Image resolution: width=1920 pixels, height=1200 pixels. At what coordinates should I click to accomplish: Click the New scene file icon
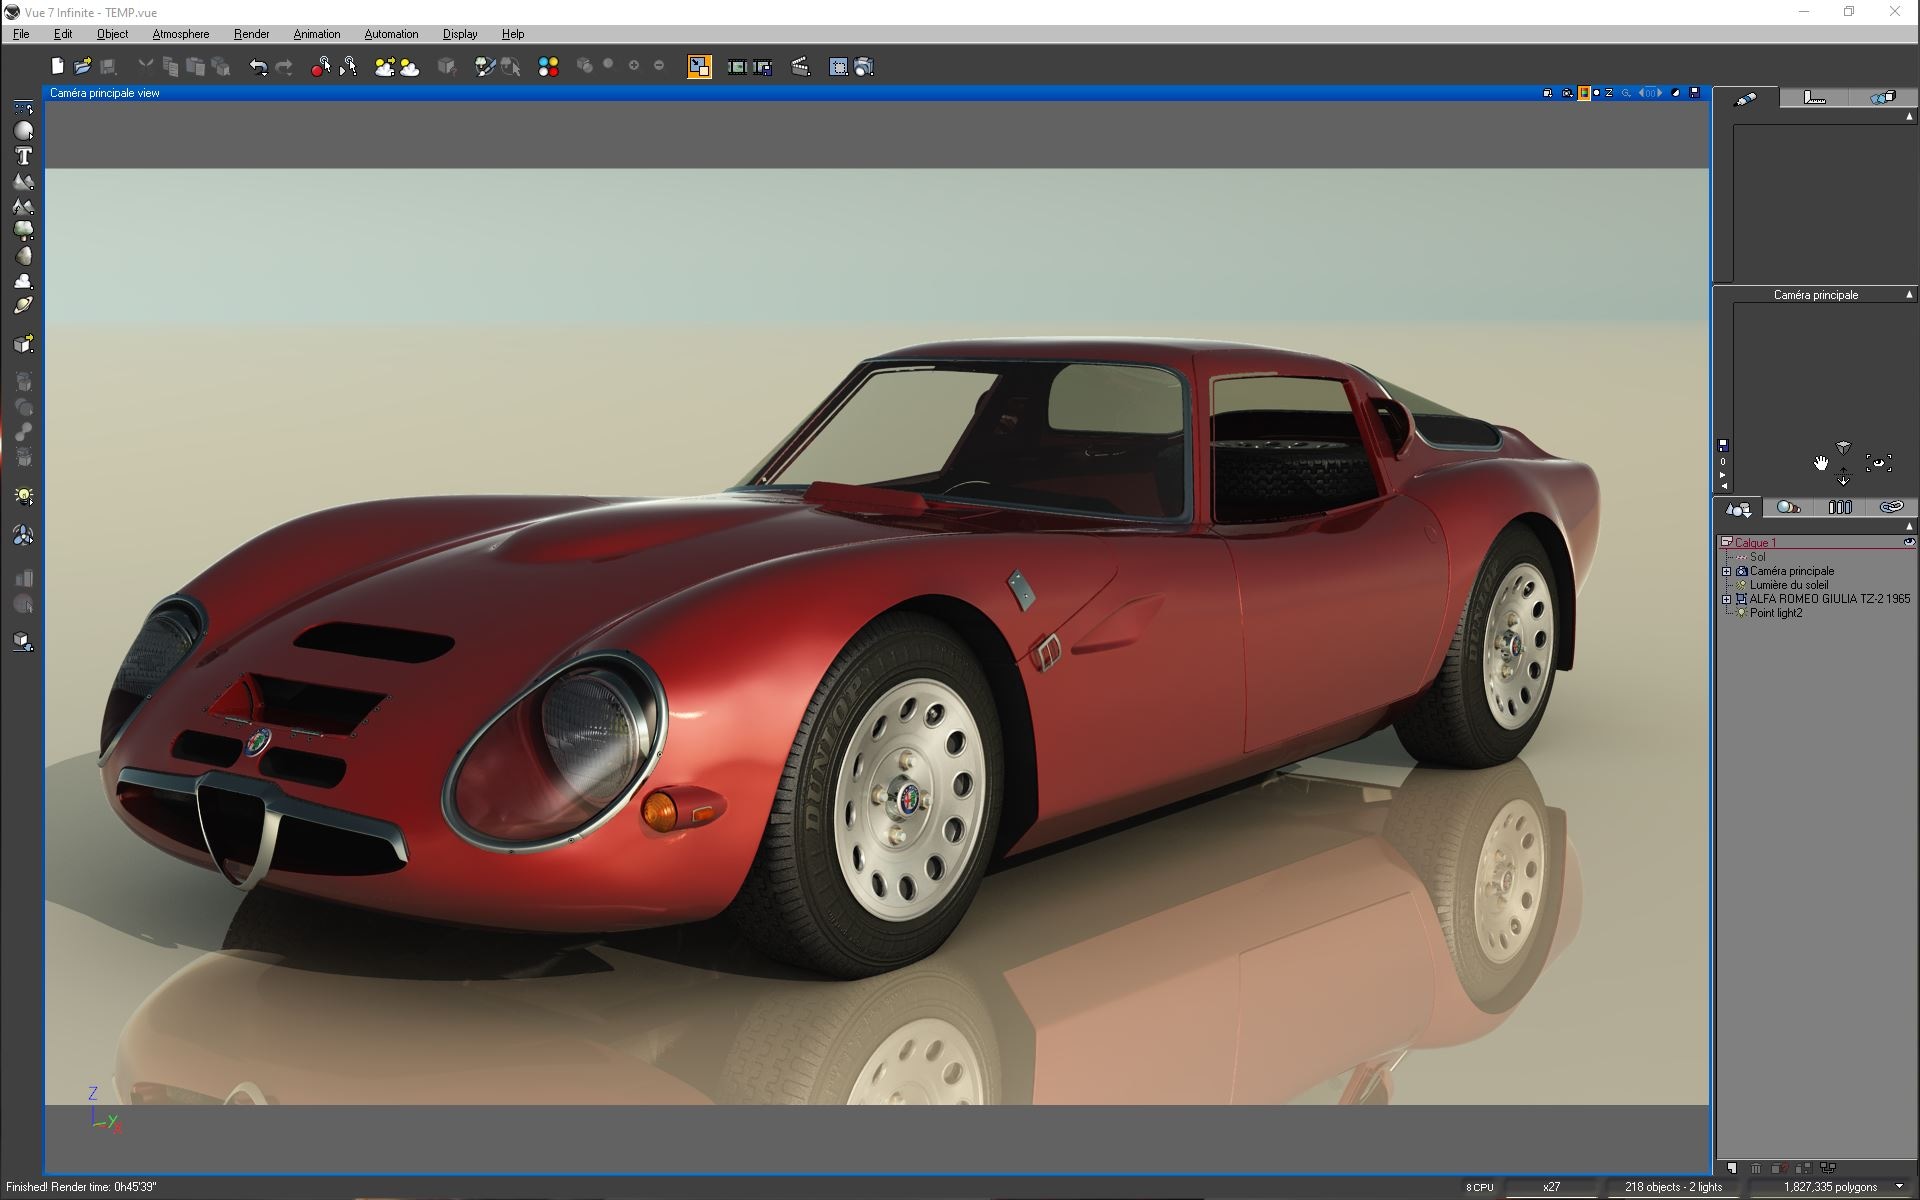coord(58,67)
